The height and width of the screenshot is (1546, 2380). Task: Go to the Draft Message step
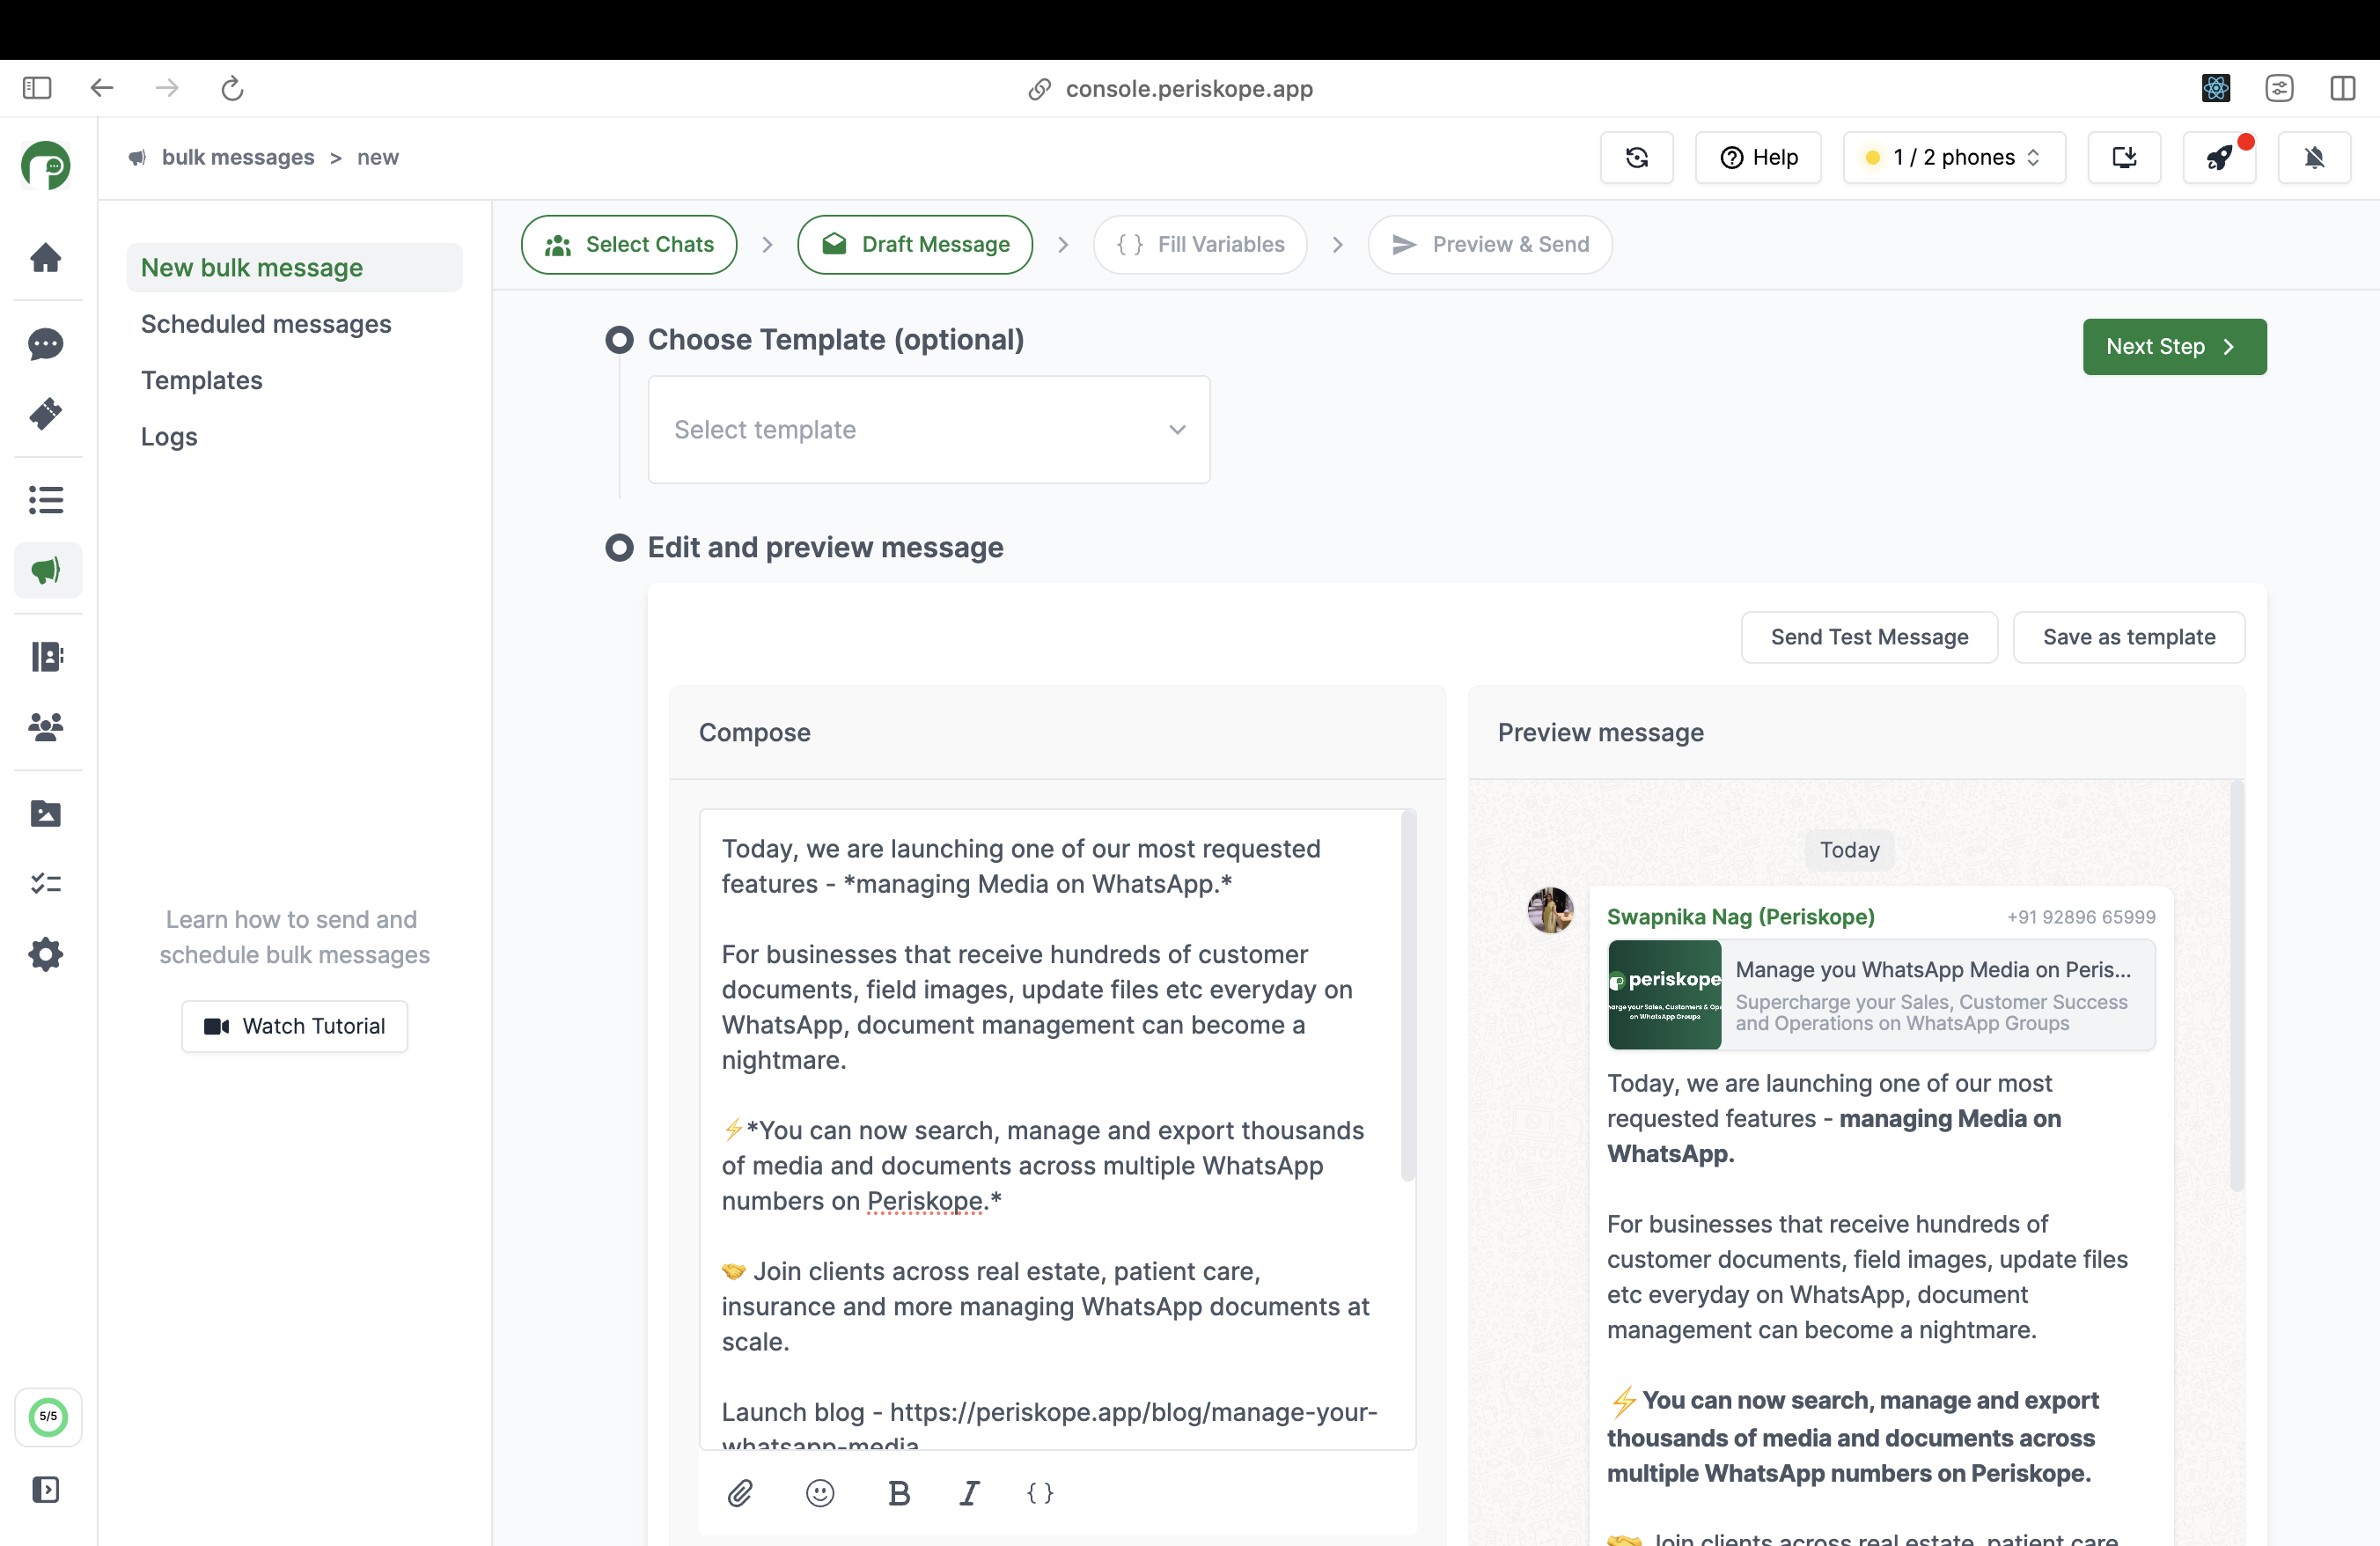[x=915, y=245]
